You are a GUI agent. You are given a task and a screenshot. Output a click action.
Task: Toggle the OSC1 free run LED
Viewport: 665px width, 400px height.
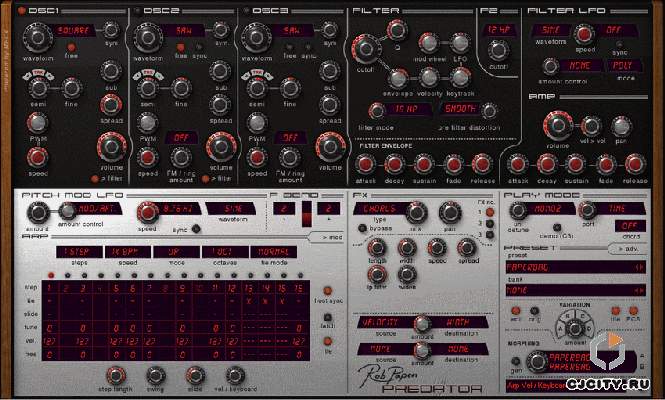click(71, 47)
